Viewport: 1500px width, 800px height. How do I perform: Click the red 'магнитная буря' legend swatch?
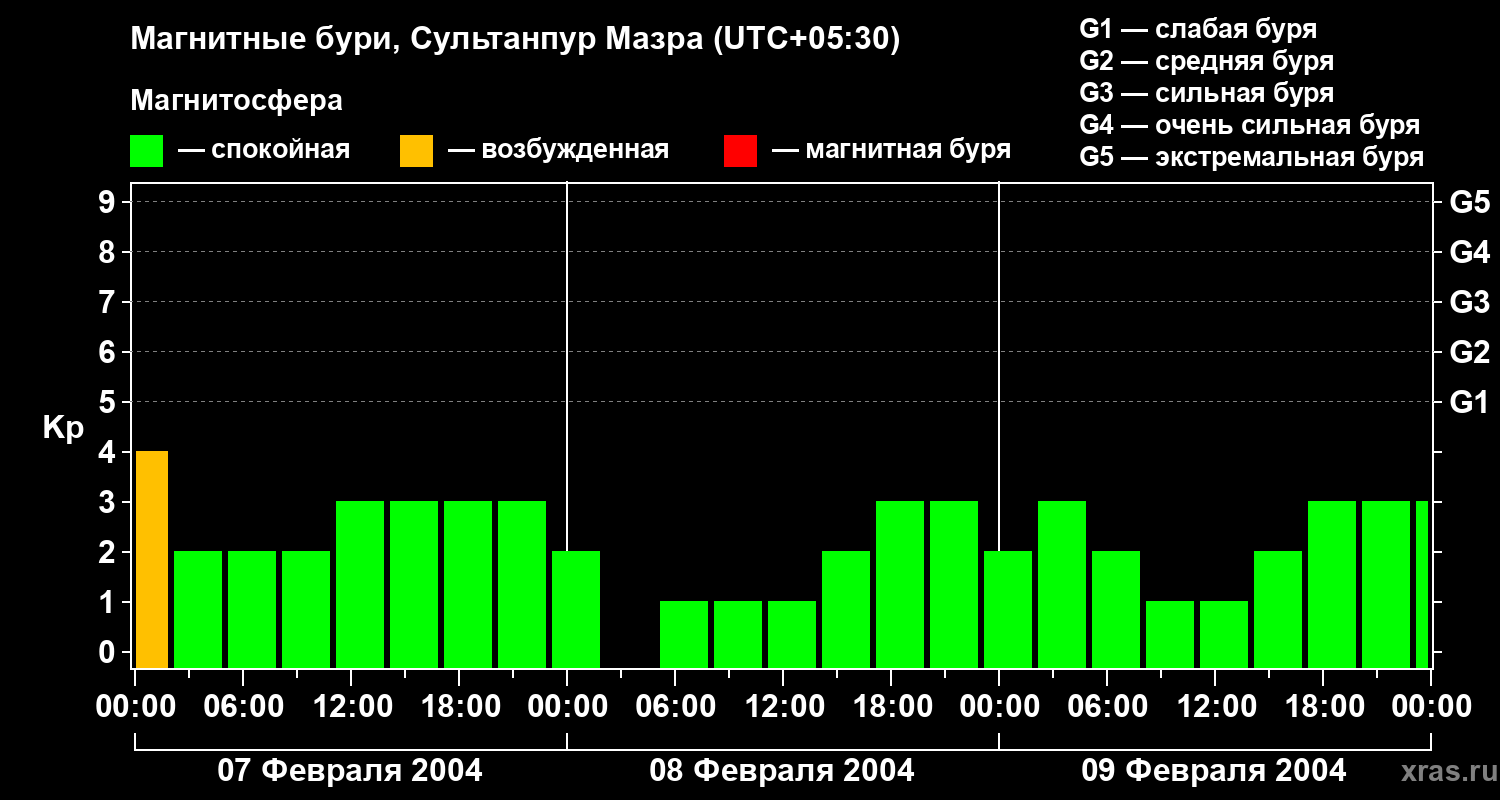[x=740, y=151]
